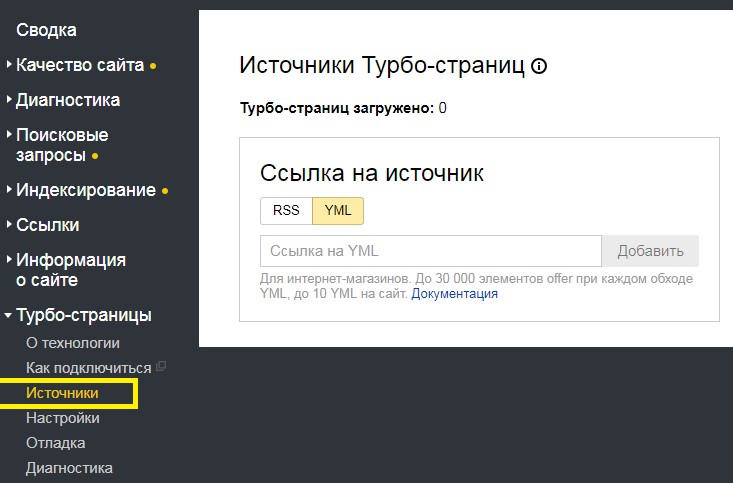Collapse the Турбо-страницы section arrow

8,315
